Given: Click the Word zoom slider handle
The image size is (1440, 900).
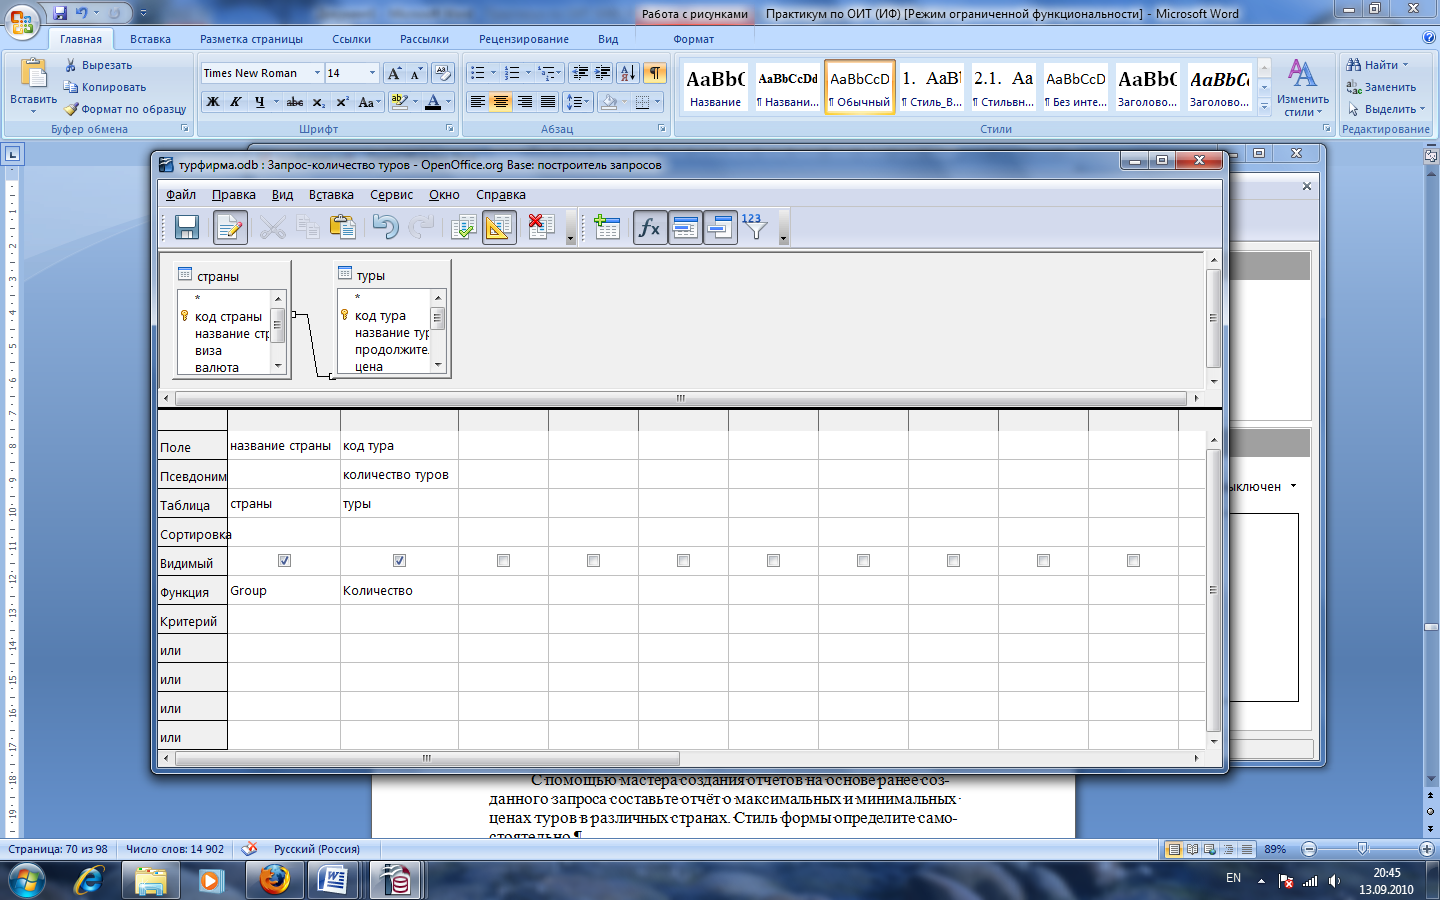Looking at the screenshot, I should pyautogui.click(x=1362, y=849).
